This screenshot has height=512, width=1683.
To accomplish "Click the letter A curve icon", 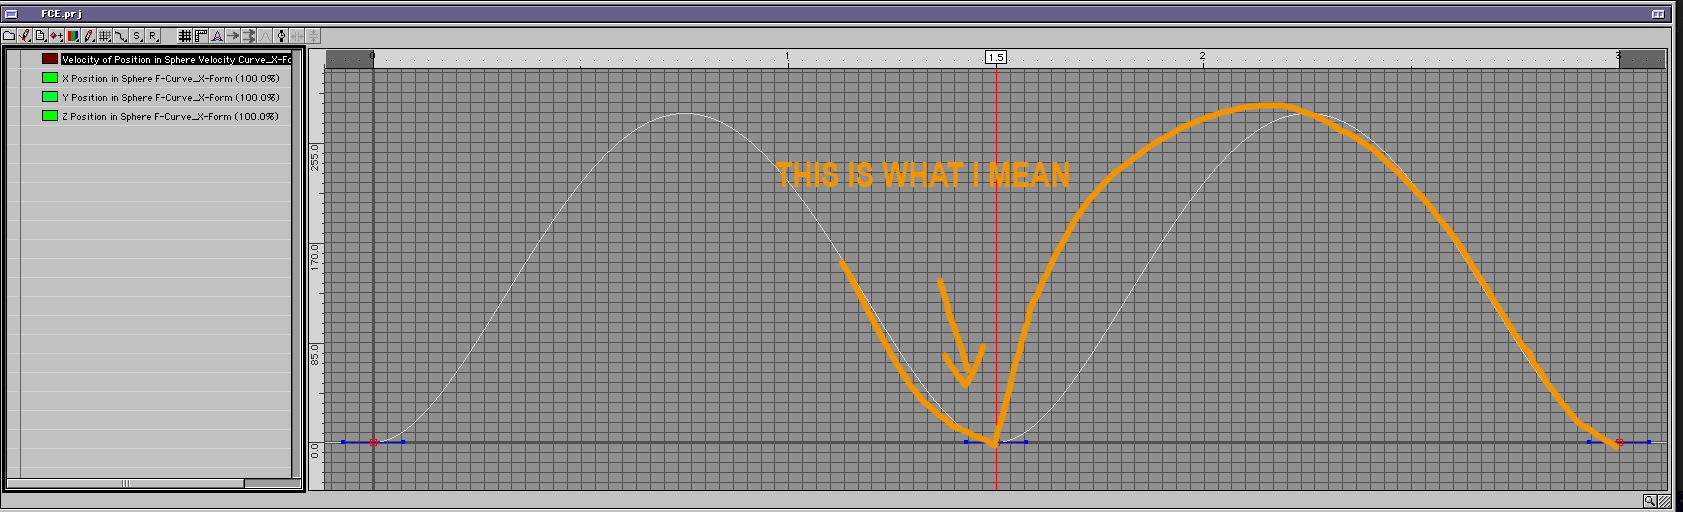I will tap(217, 36).
